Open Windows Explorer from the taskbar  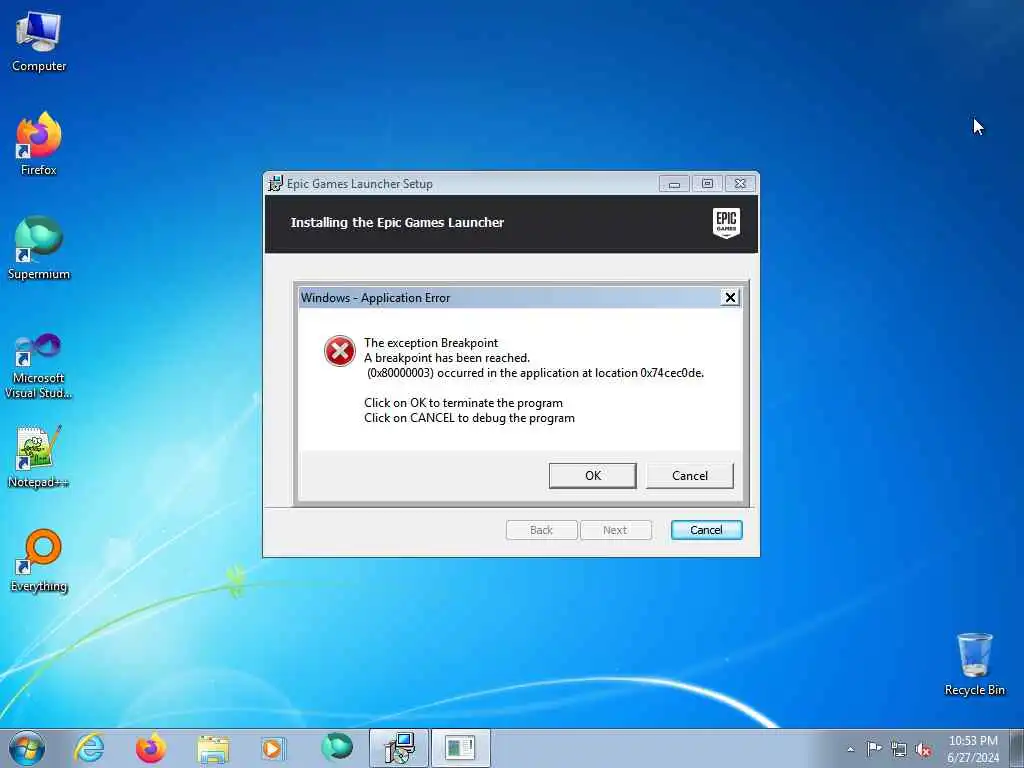pyautogui.click(x=213, y=748)
